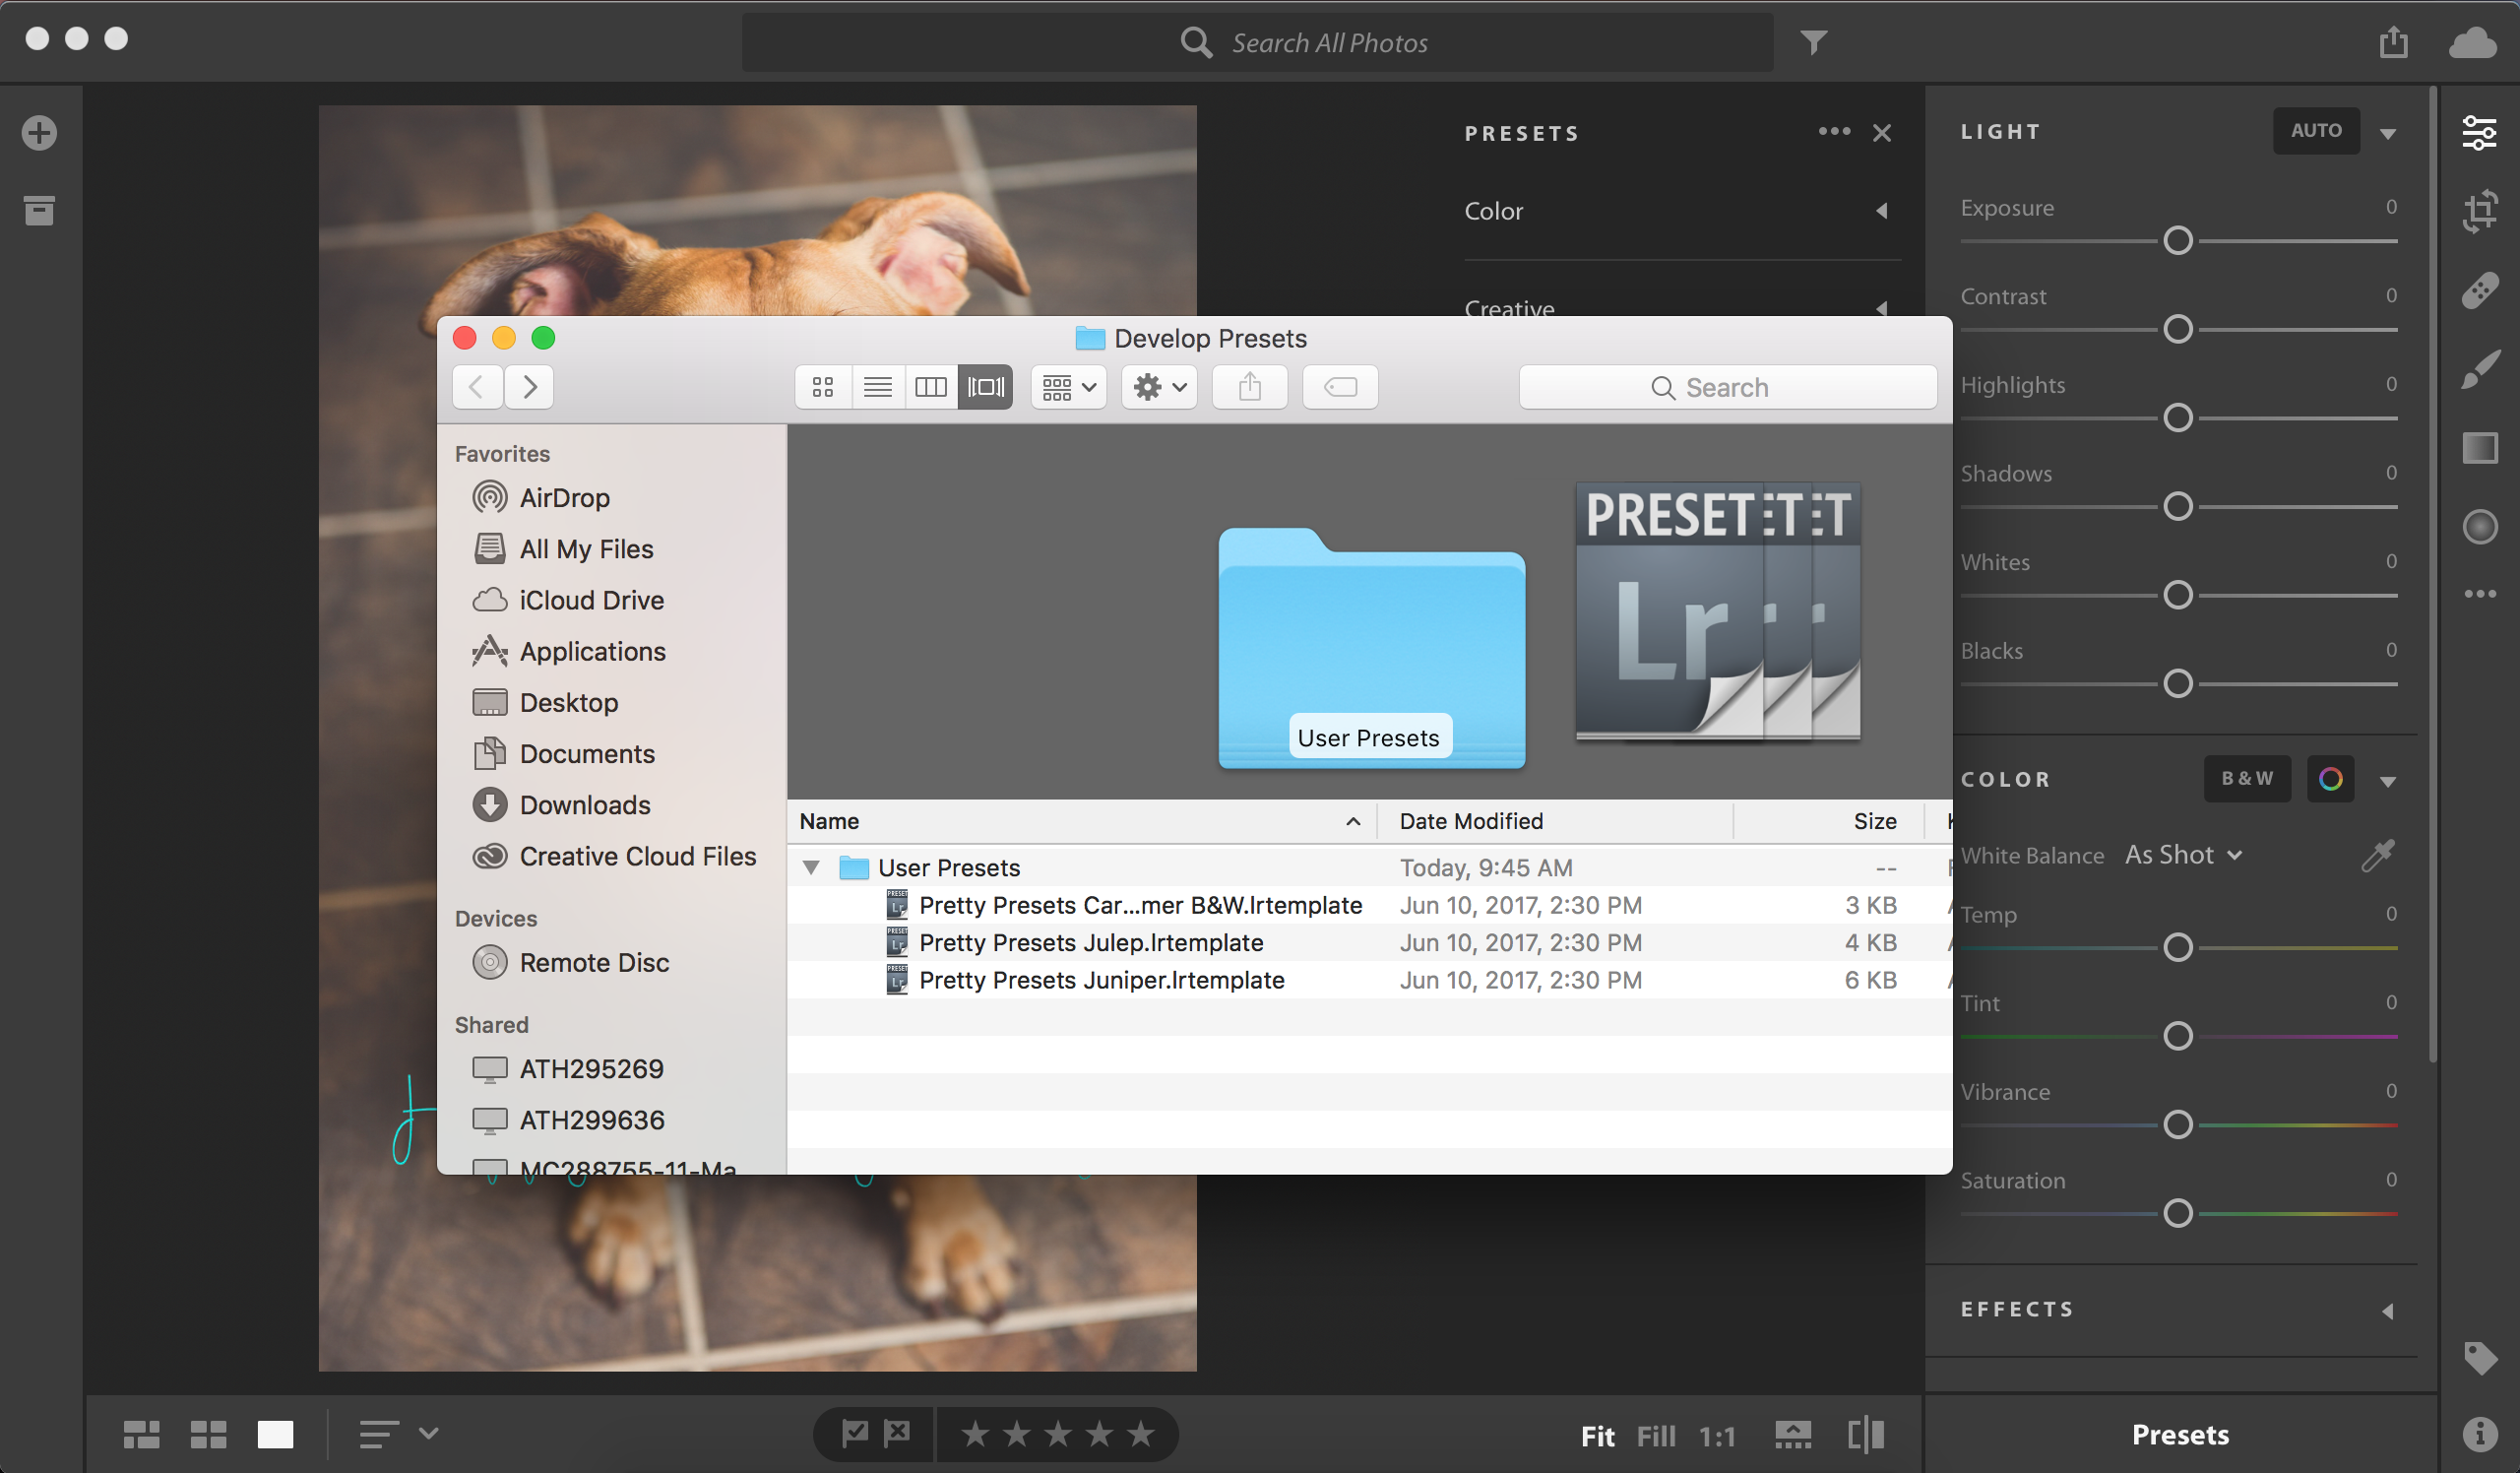Select AirDrop in Finder sidebar
Viewport: 2520px width, 1473px height.
click(x=566, y=496)
